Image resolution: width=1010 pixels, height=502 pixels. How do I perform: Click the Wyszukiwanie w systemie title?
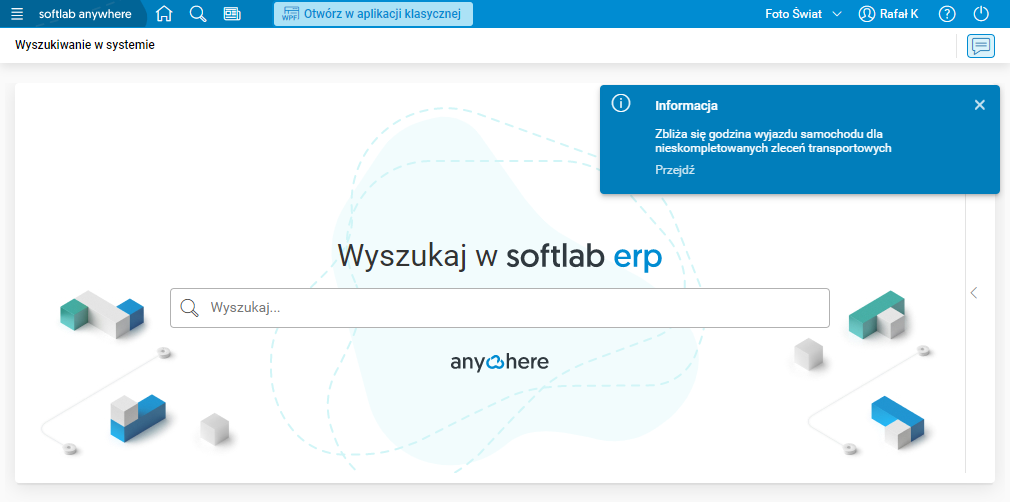[x=85, y=45]
